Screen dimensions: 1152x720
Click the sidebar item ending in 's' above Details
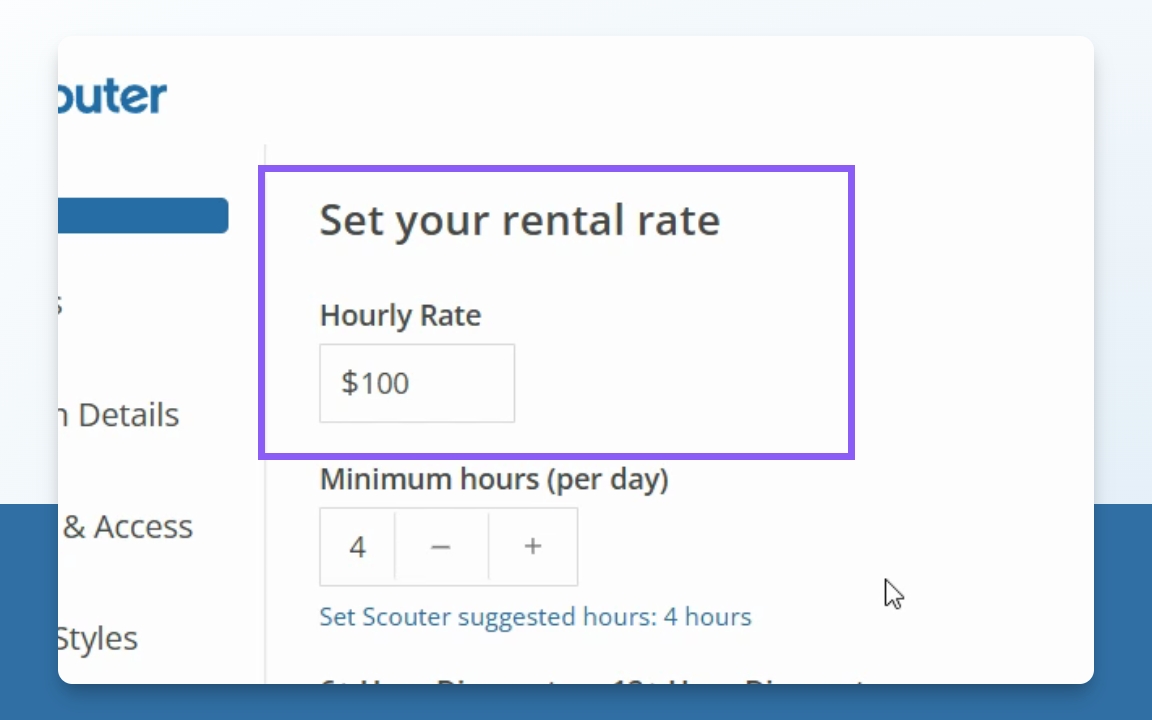tap(60, 304)
